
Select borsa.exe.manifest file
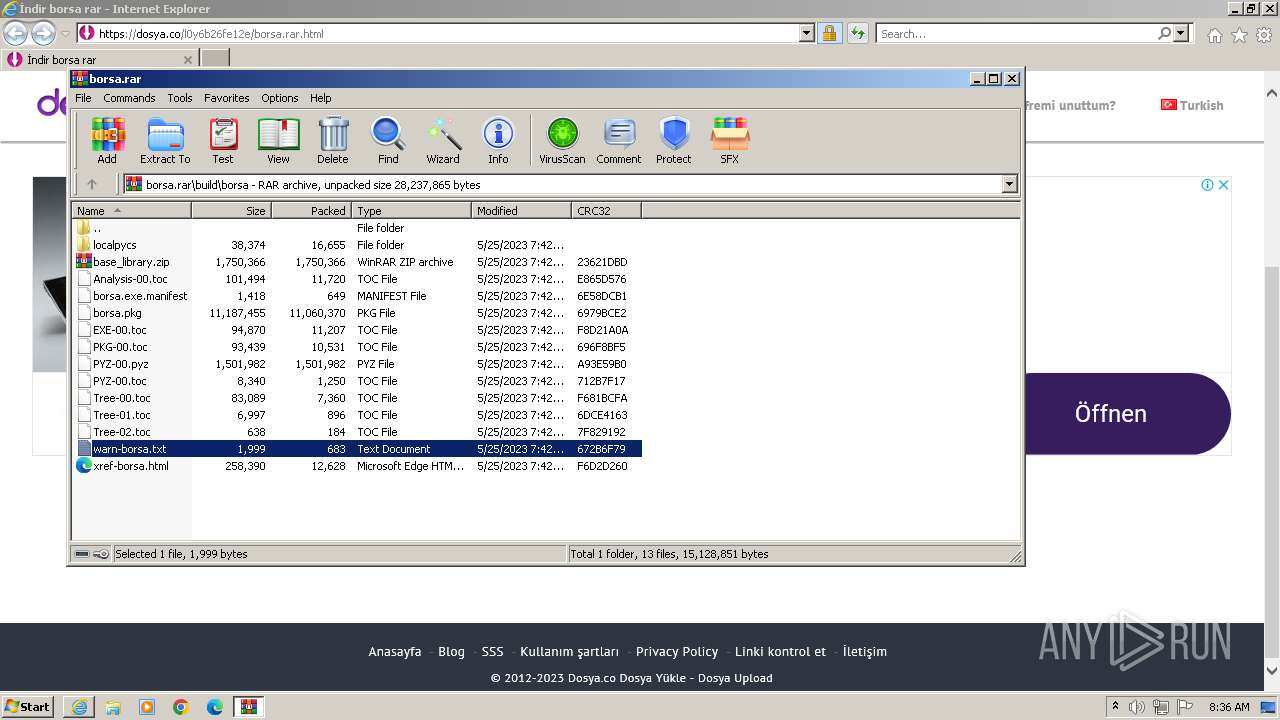(x=140, y=296)
